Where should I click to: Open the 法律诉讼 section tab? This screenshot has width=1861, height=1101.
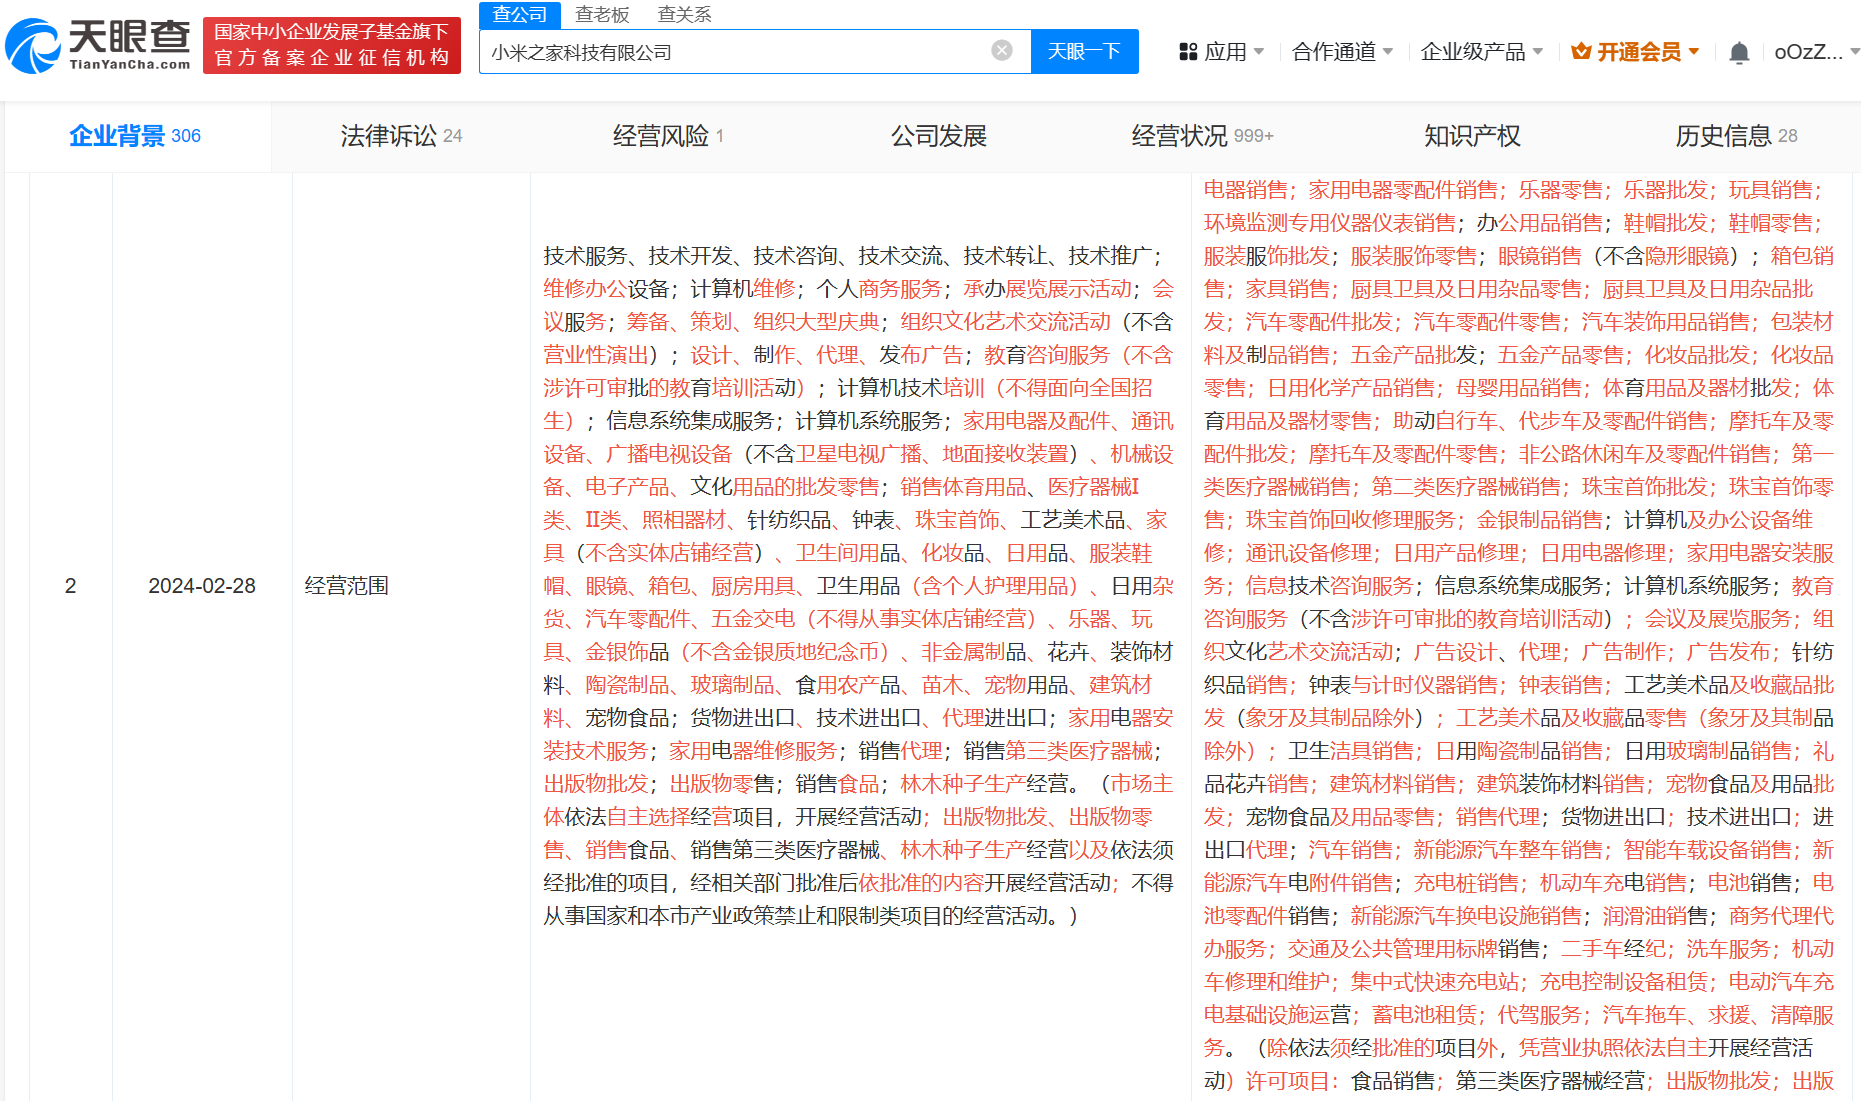click(x=401, y=136)
